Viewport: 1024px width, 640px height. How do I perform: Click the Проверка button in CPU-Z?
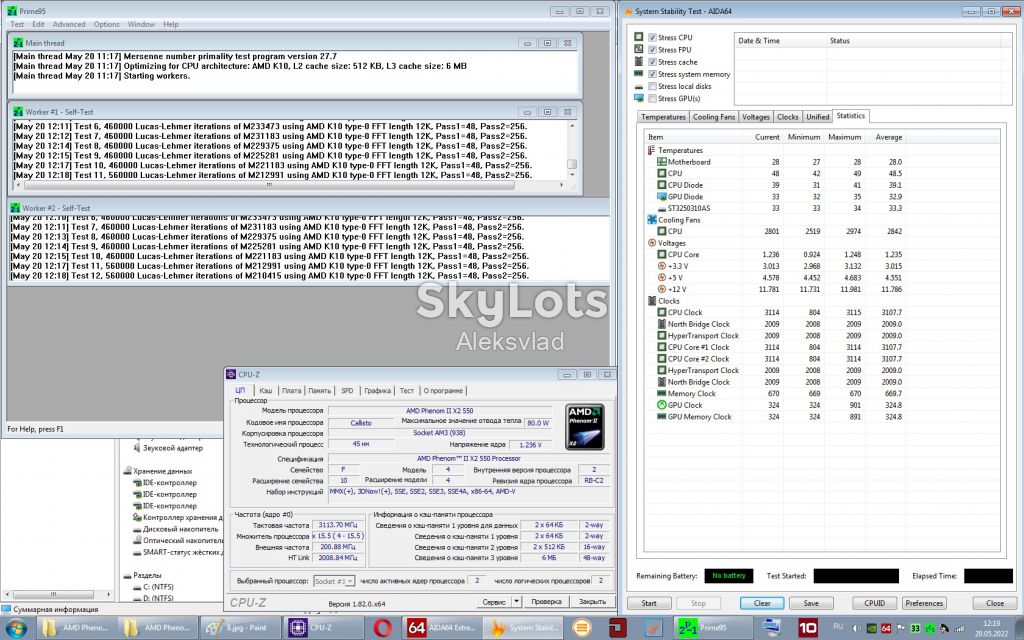(546, 601)
